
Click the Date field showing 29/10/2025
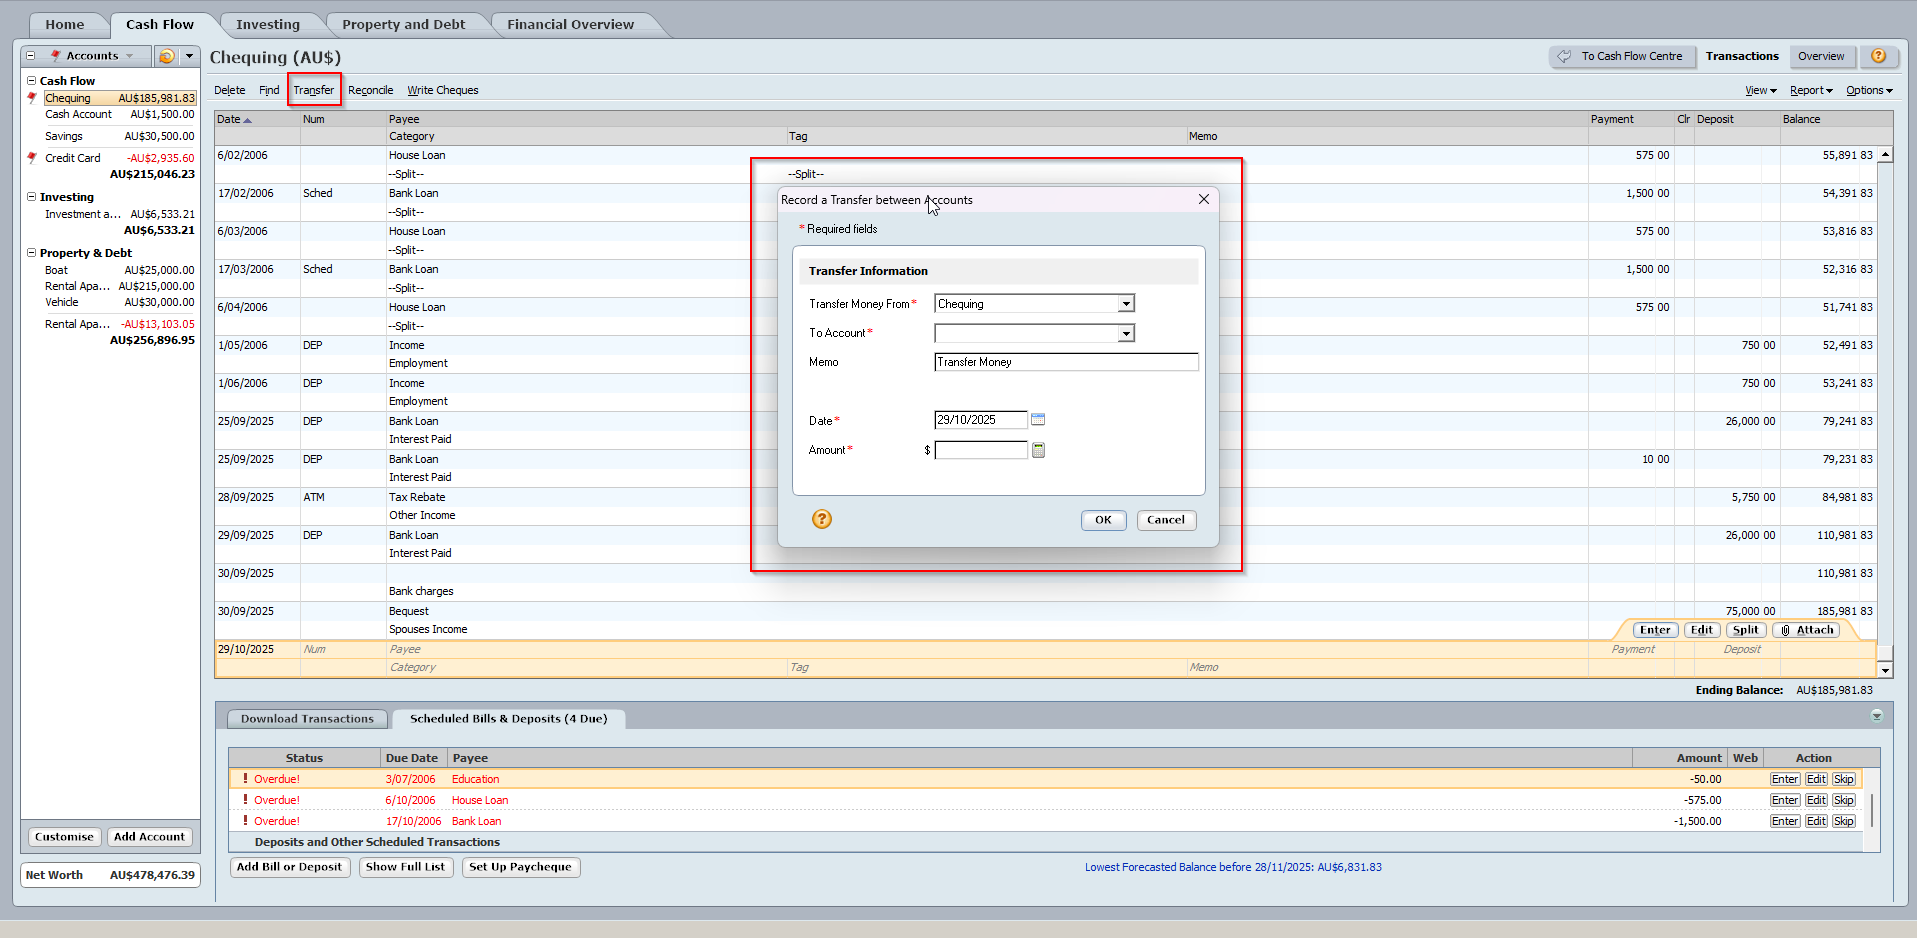tap(981, 420)
